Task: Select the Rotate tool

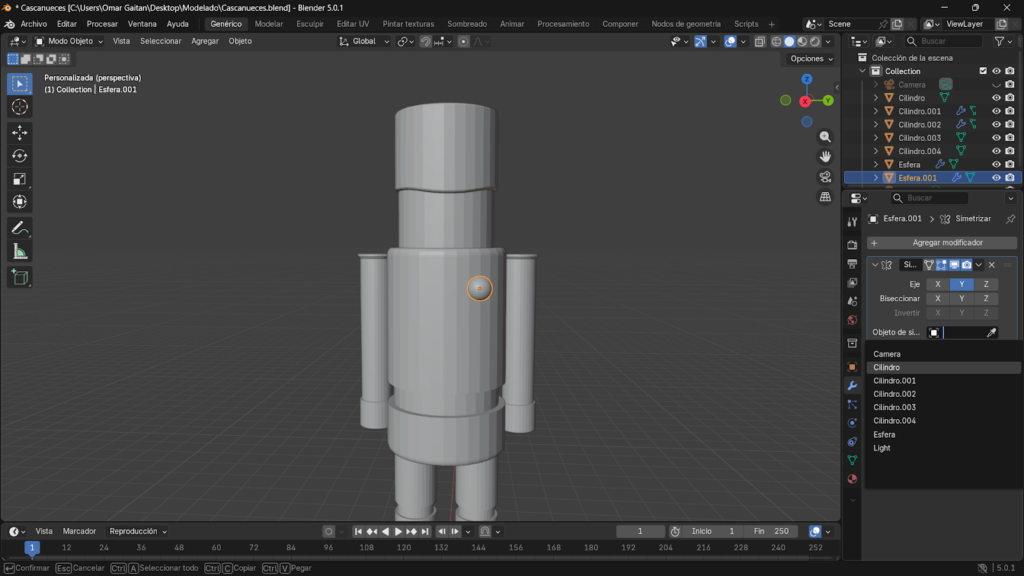Action: 20,155
